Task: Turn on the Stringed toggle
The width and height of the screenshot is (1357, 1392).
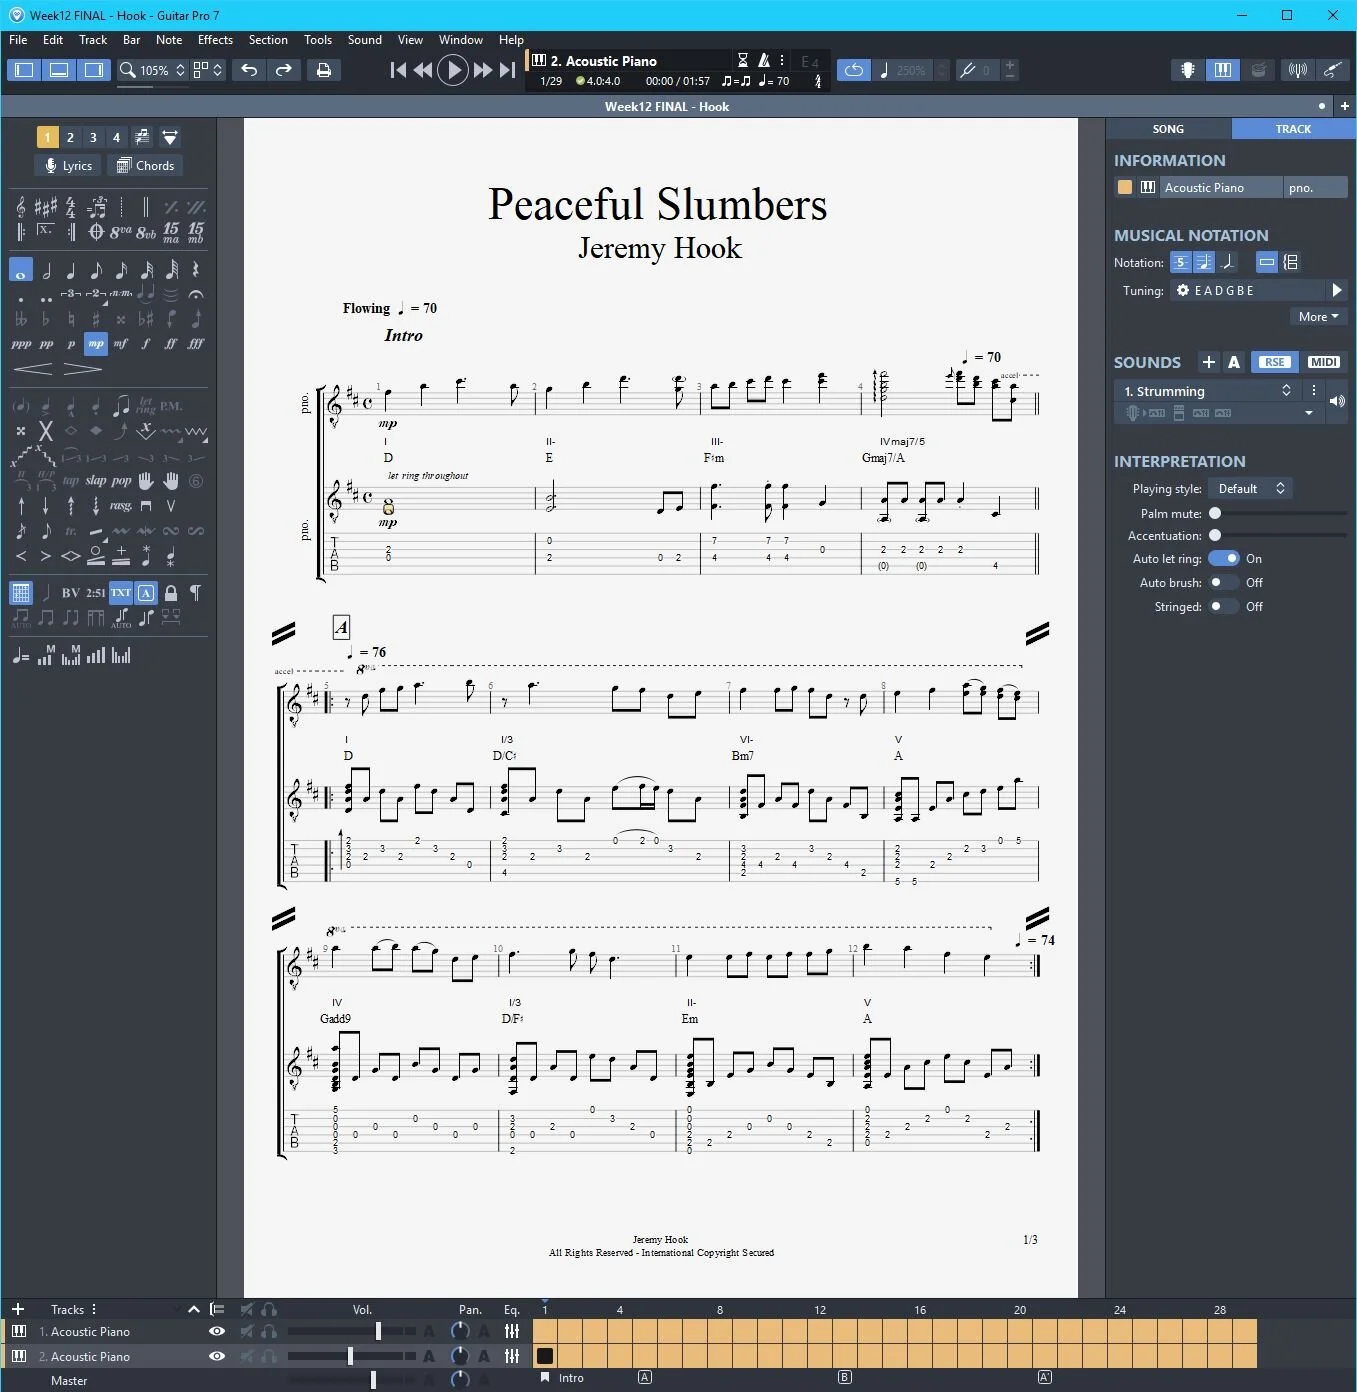Action: coord(1223,607)
